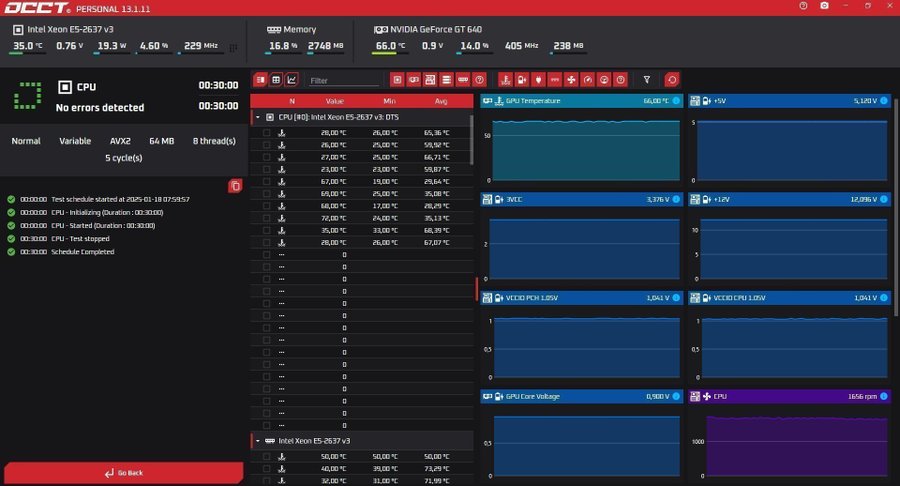The width and height of the screenshot is (900, 486).
Task: Reset monitoring values with refresh icon
Action: point(672,80)
